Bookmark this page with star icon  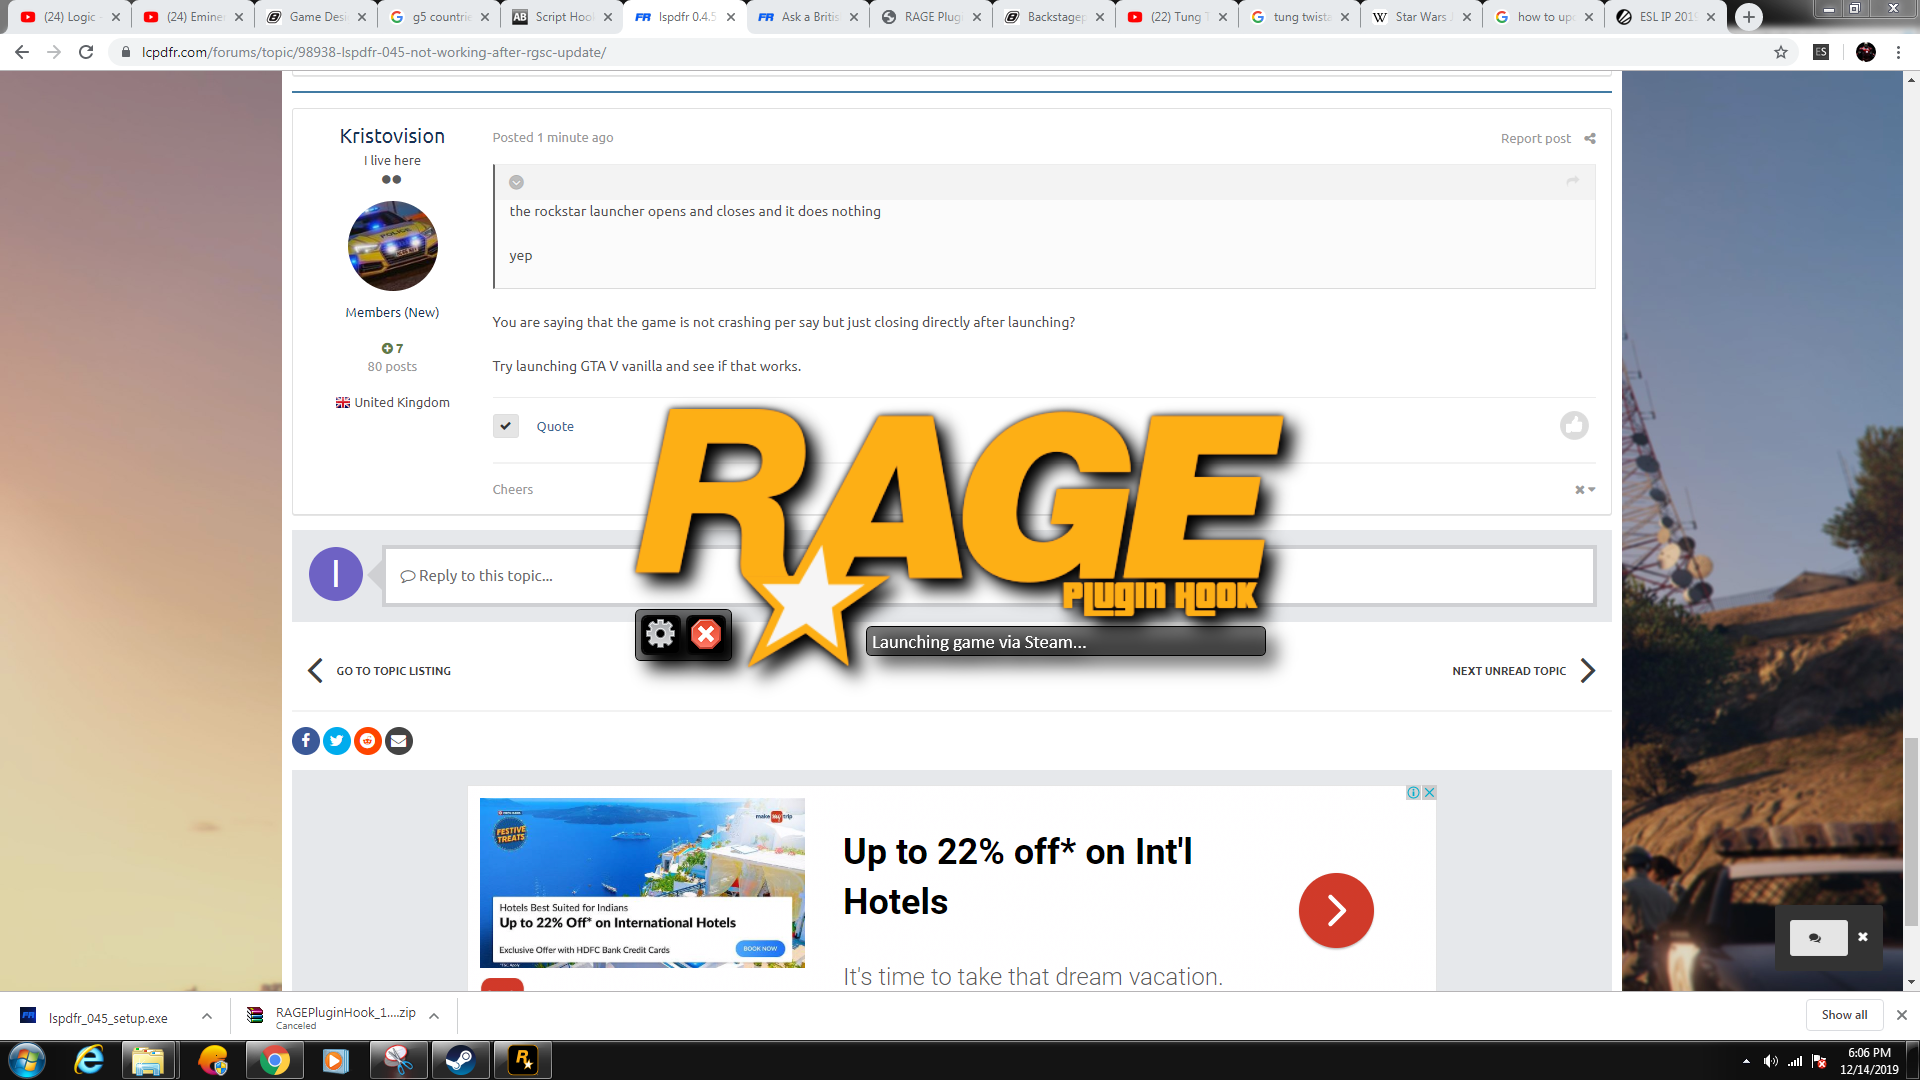pos(1781,52)
